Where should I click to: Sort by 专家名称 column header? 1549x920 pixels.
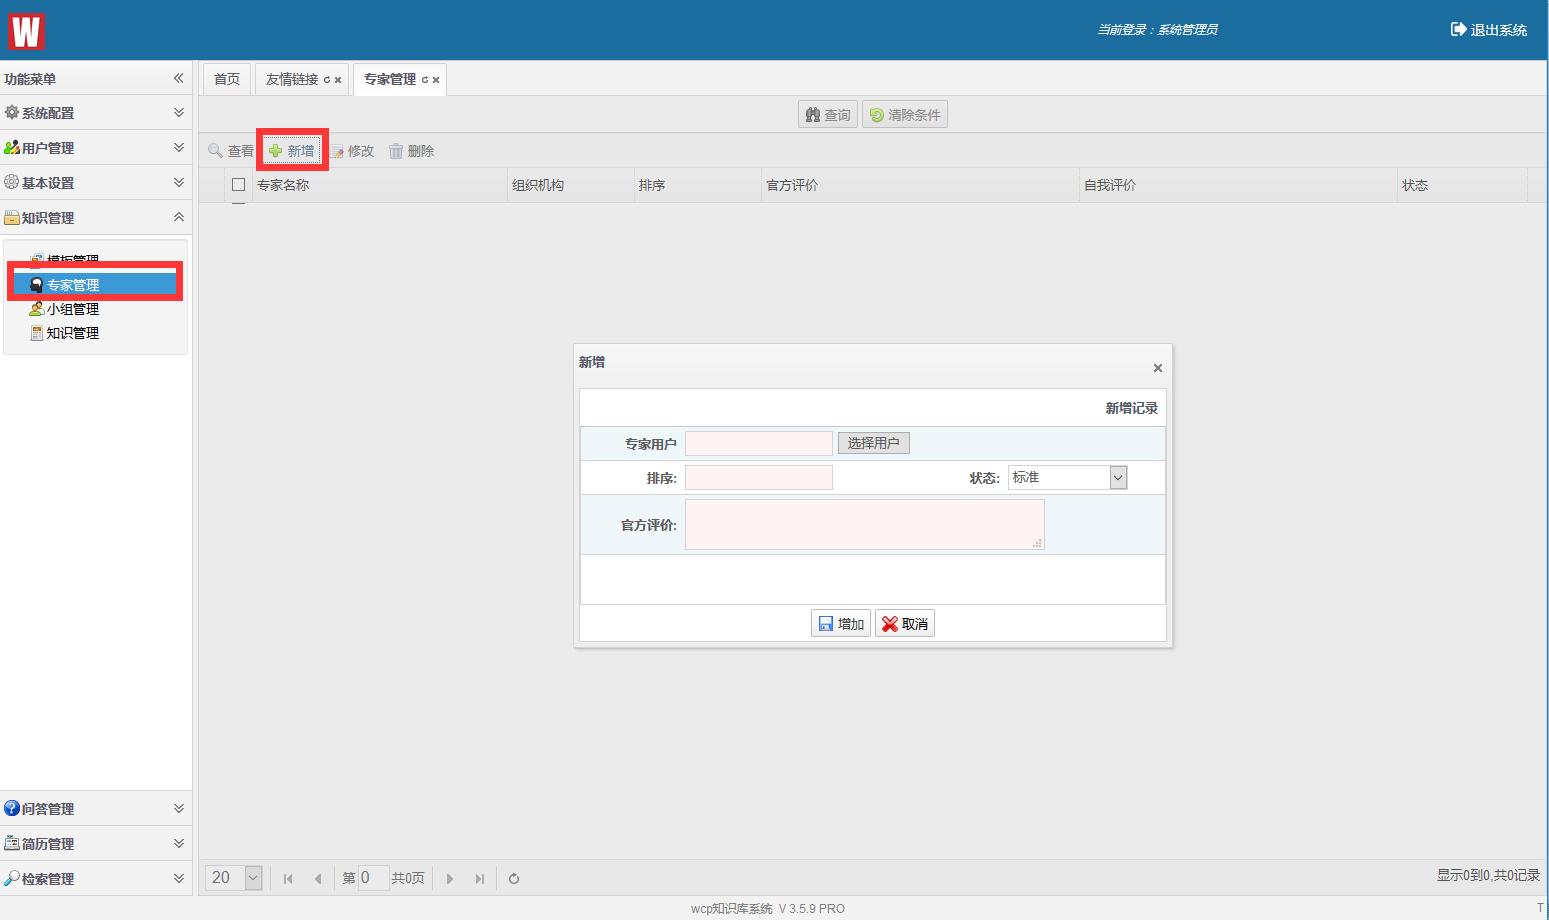(x=380, y=185)
